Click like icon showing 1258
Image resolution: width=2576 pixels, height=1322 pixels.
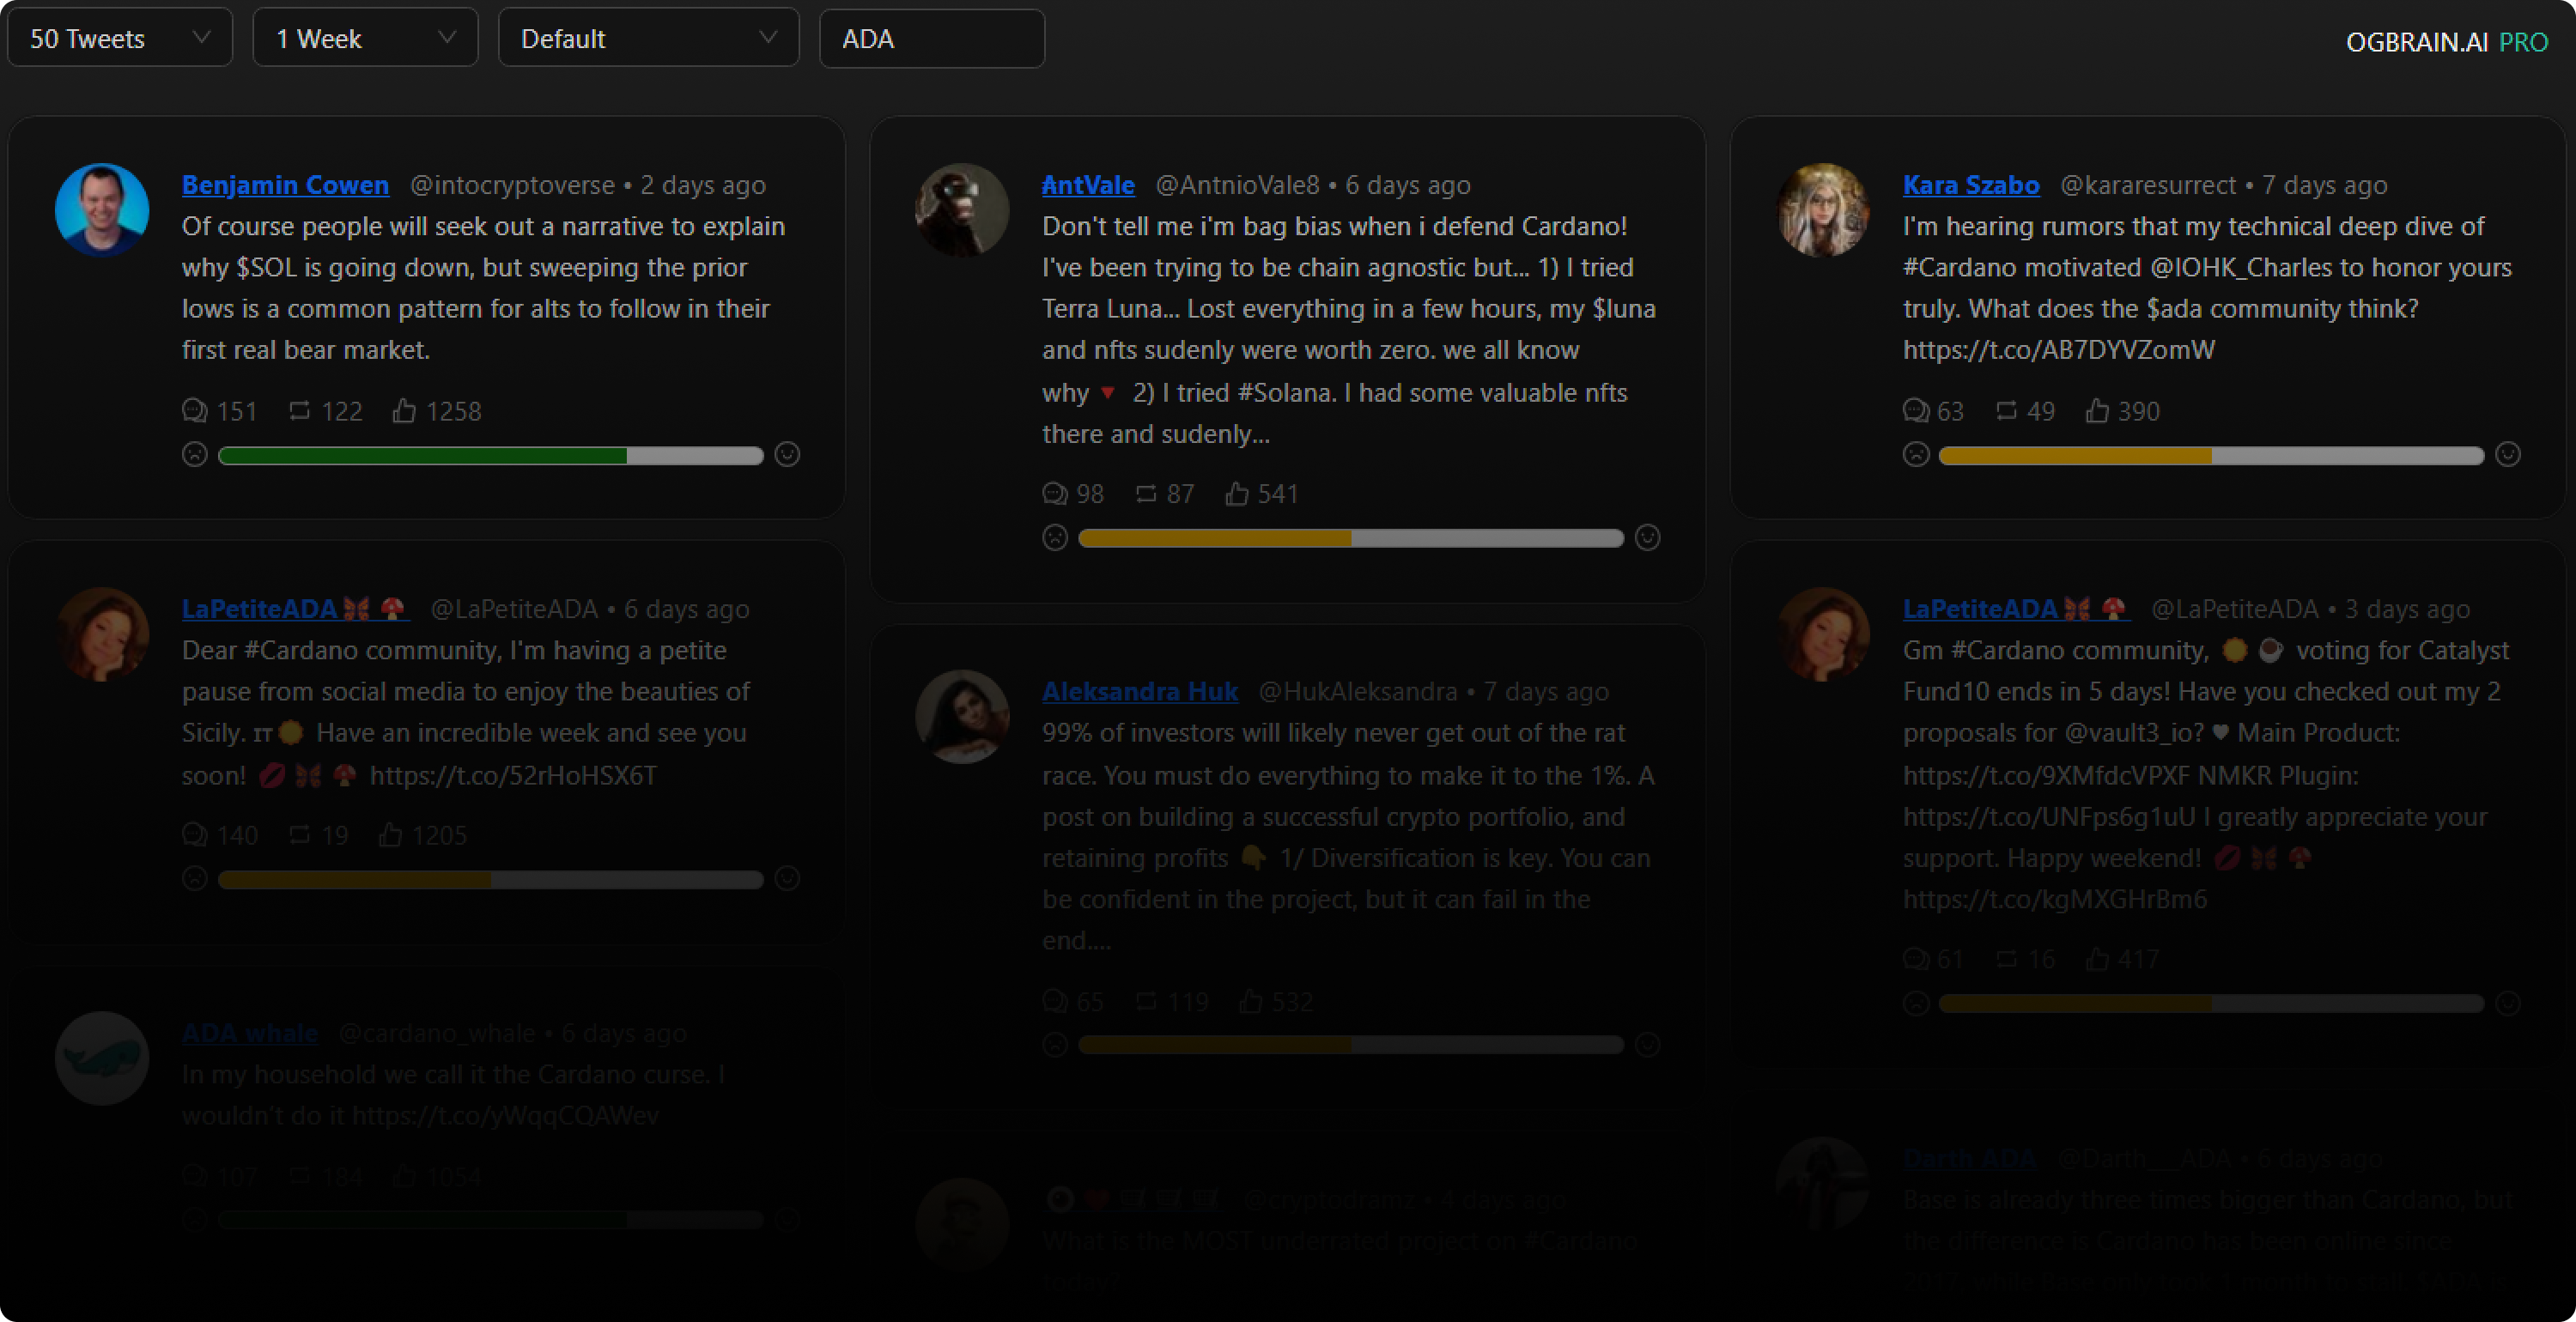point(404,411)
